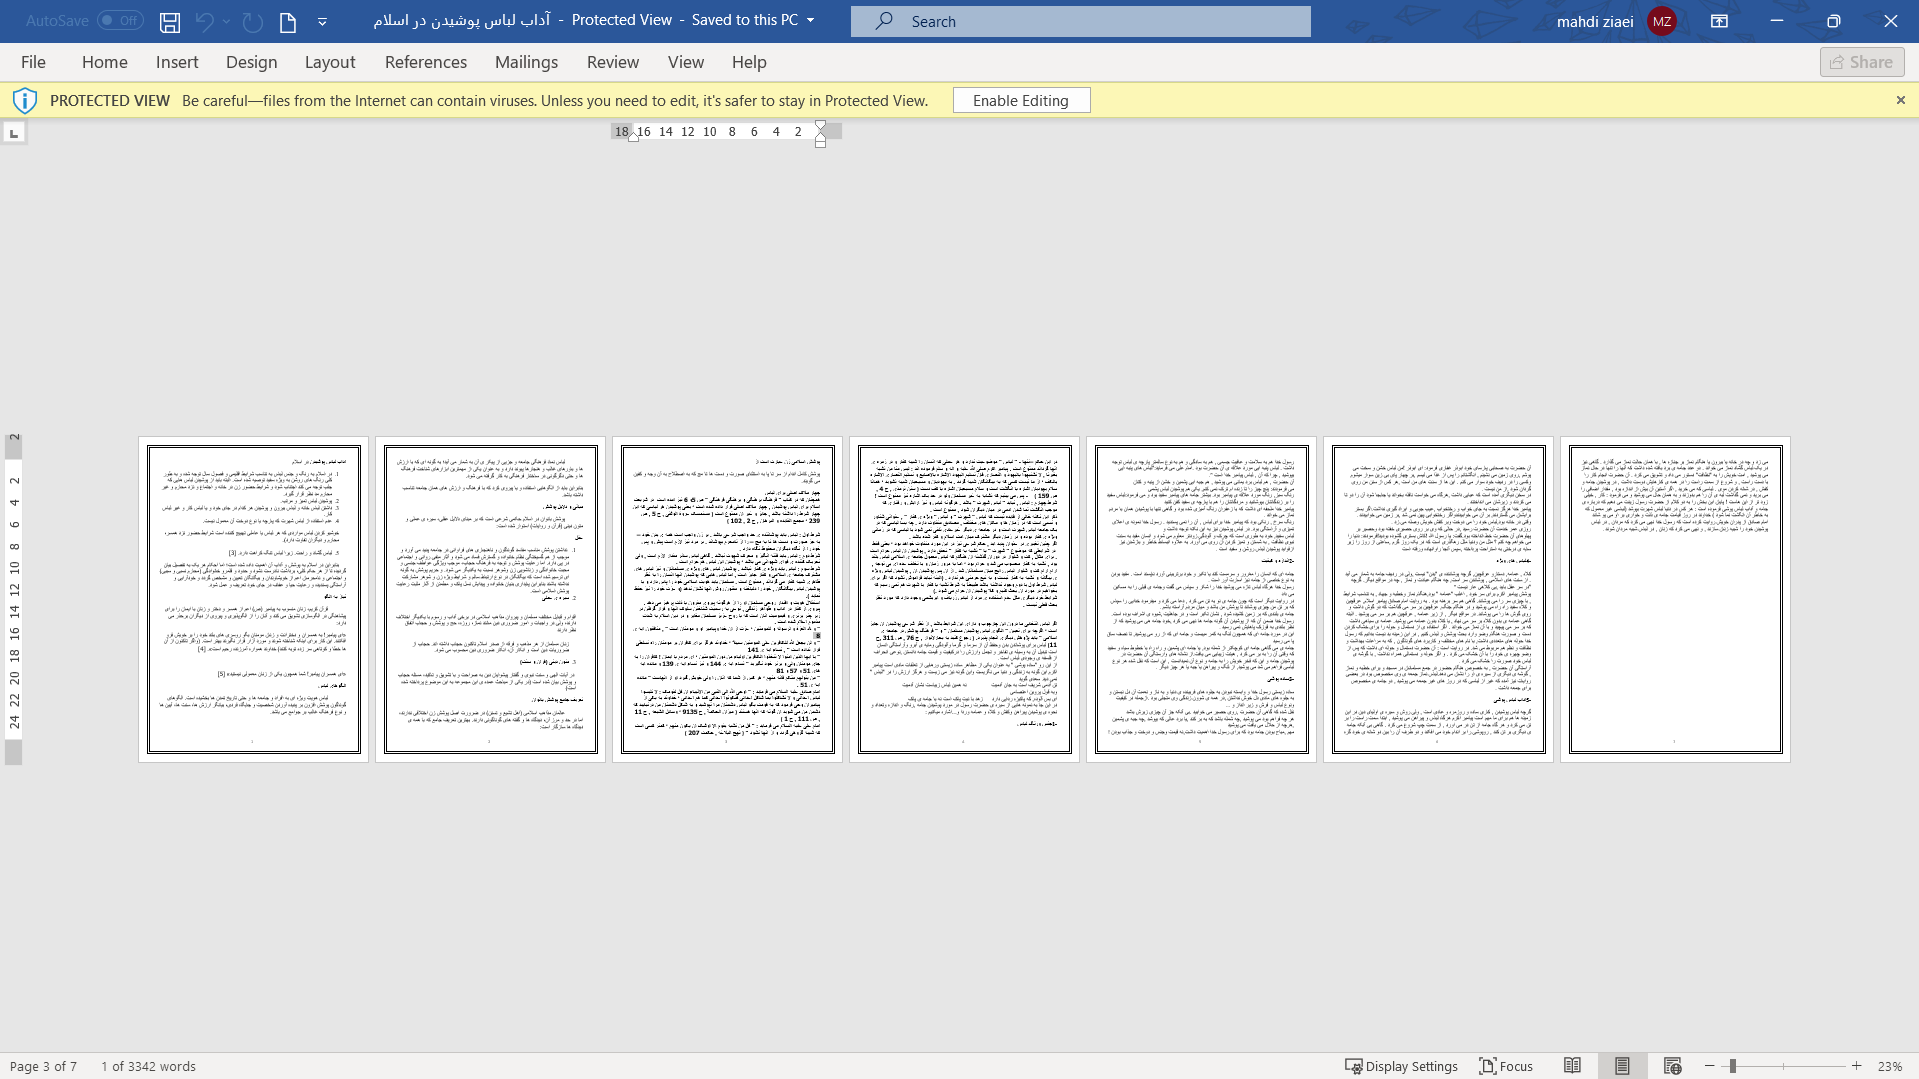Click the 23% zoom level
The width and height of the screenshot is (1919, 1079).
tap(1890, 1066)
